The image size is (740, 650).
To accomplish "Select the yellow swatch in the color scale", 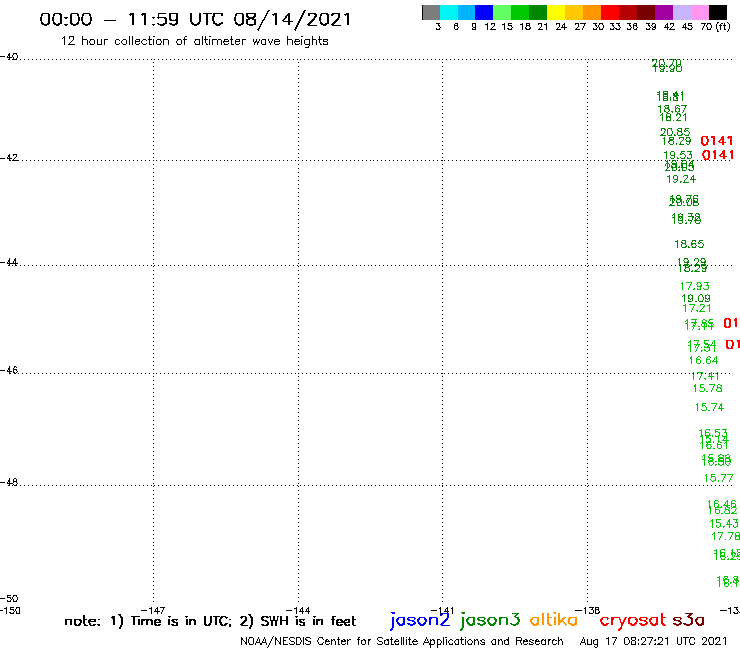I will (x=556, y=12).
